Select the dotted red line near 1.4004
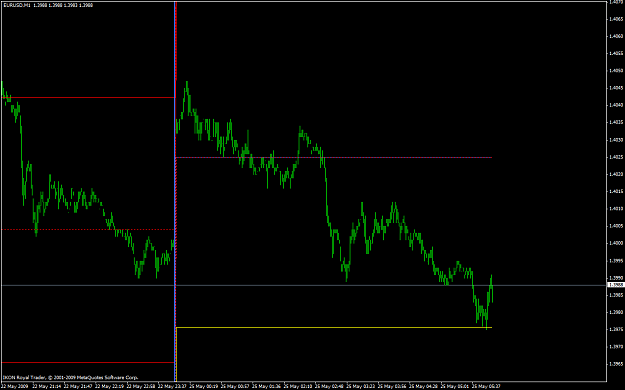 (x=88, y=229)
